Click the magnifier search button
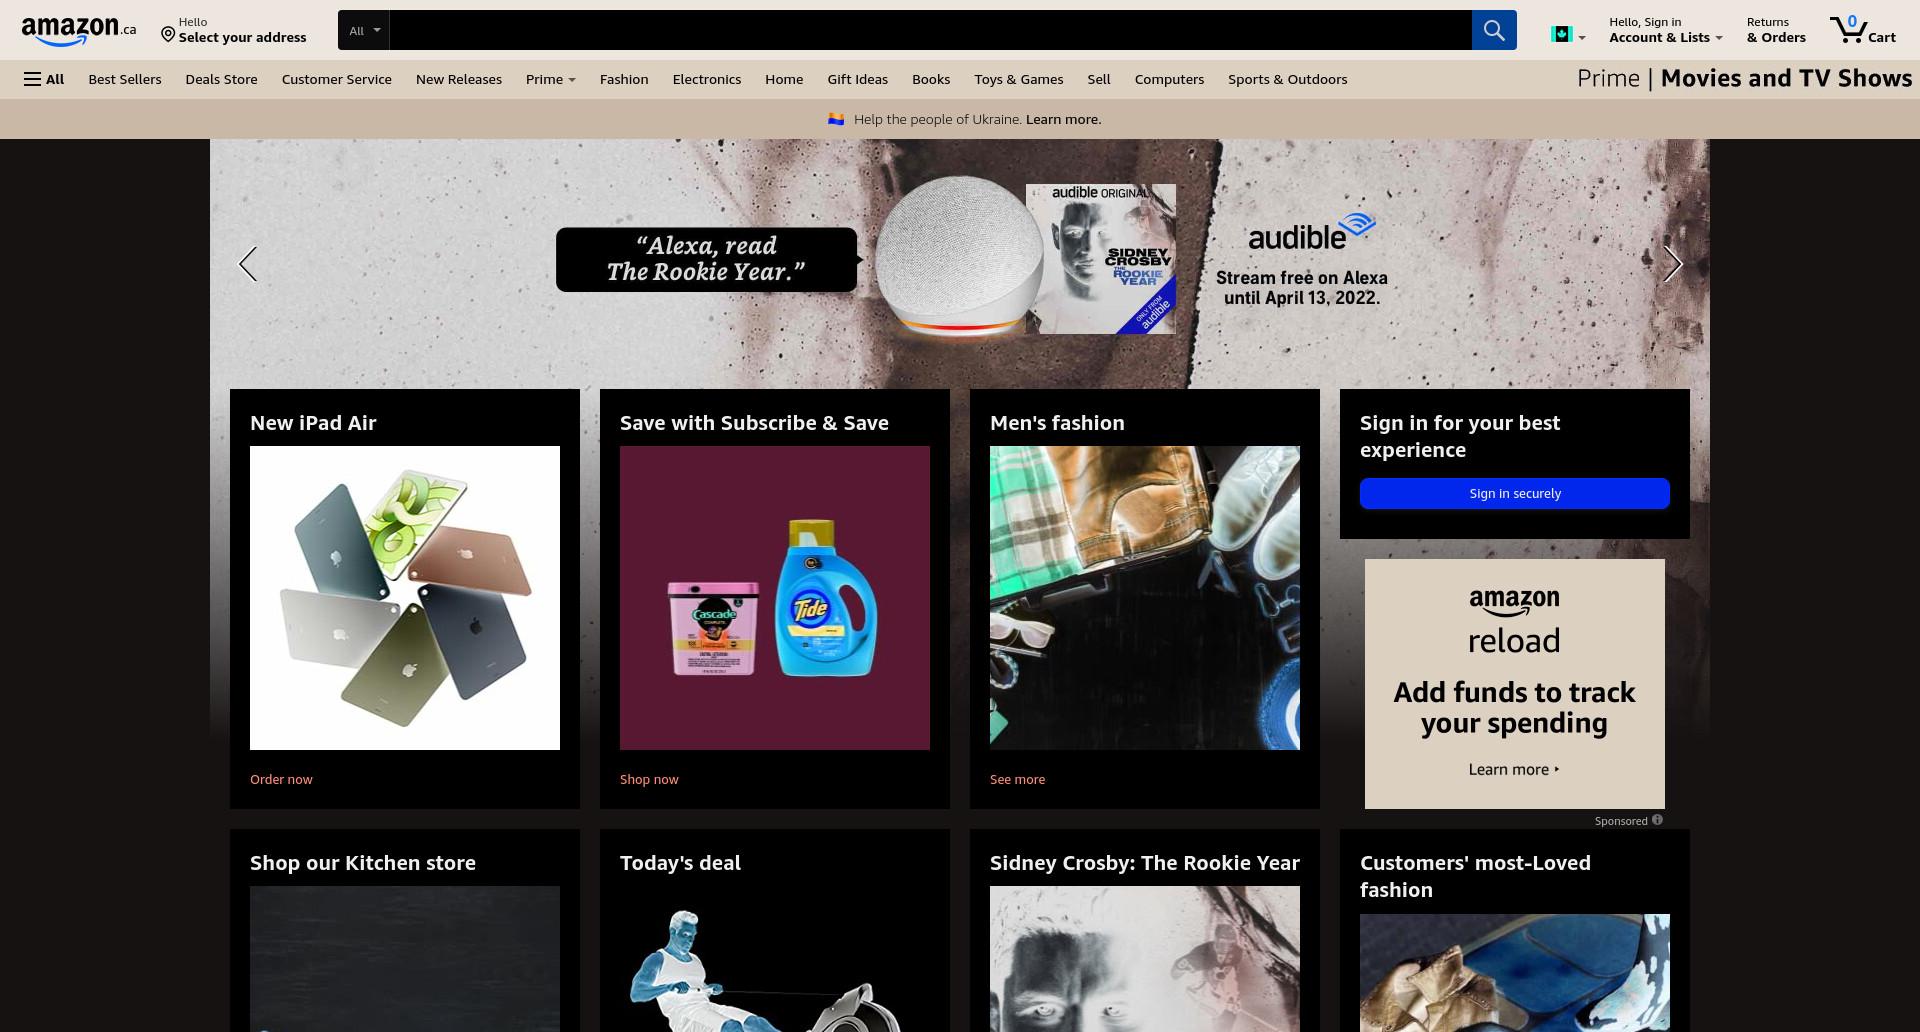 [x=1494, y=30]
